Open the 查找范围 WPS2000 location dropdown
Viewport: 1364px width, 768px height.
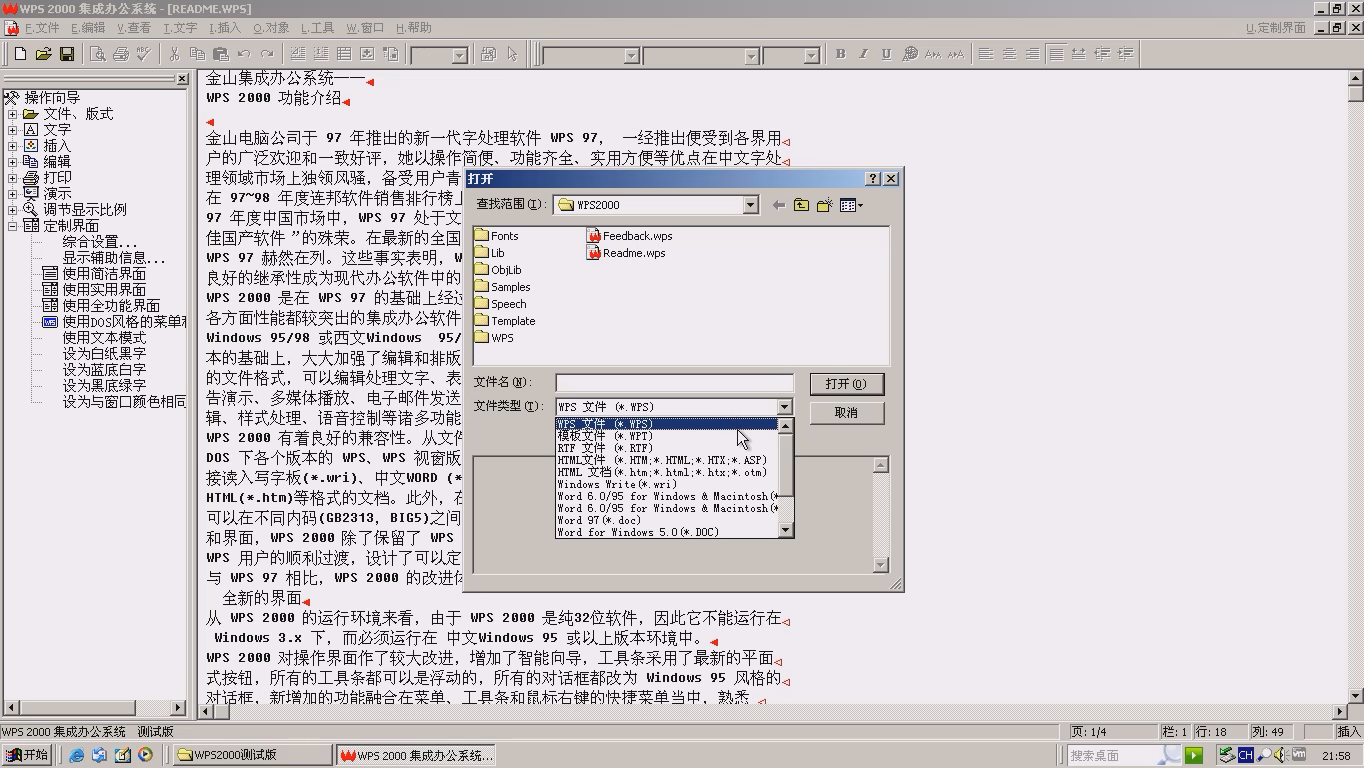tap(750, 205)
